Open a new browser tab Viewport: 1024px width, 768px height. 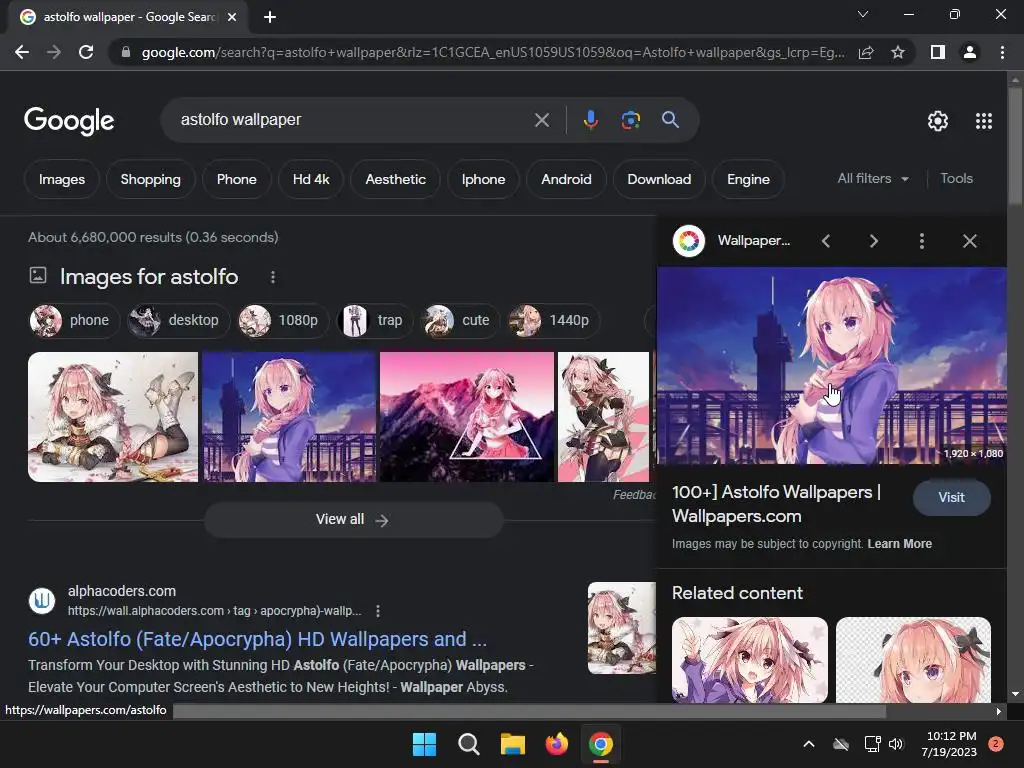point(270,17)
